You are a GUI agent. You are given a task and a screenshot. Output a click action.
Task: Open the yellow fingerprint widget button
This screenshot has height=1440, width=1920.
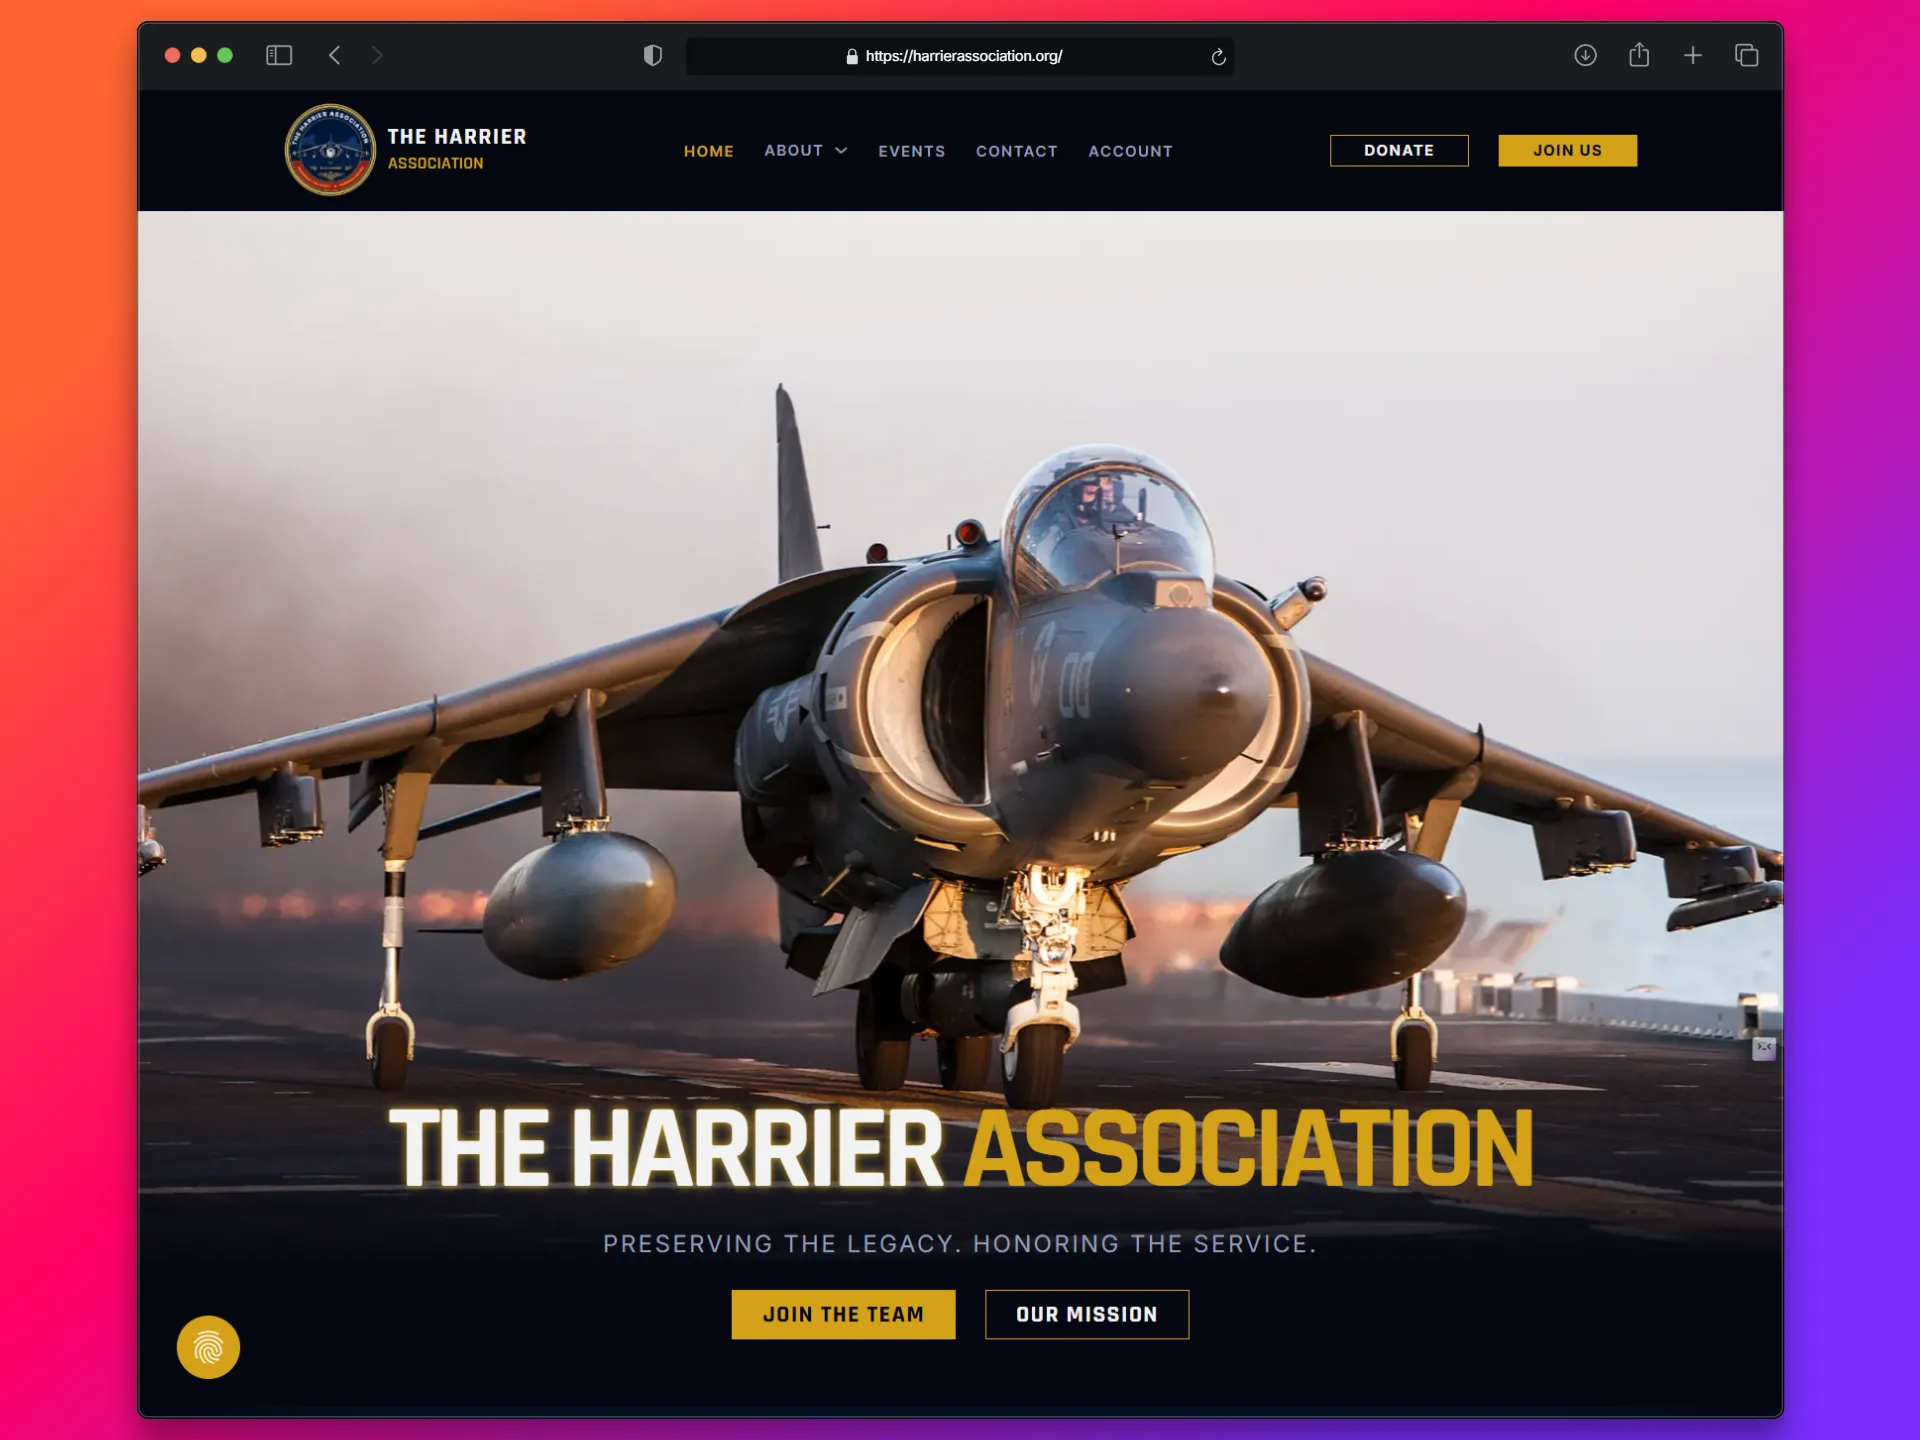(208, 1347)
